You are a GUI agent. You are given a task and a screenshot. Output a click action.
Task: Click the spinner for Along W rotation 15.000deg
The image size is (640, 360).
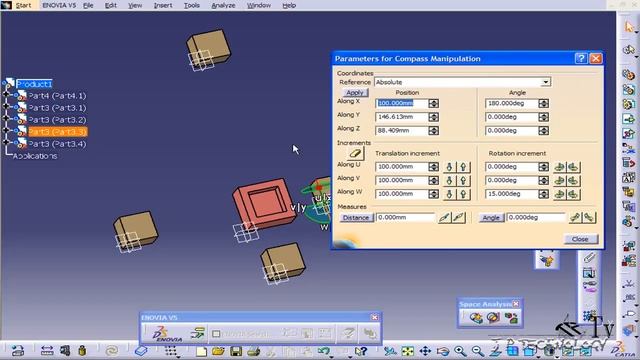pyautogui.click(x=543, y=194)
